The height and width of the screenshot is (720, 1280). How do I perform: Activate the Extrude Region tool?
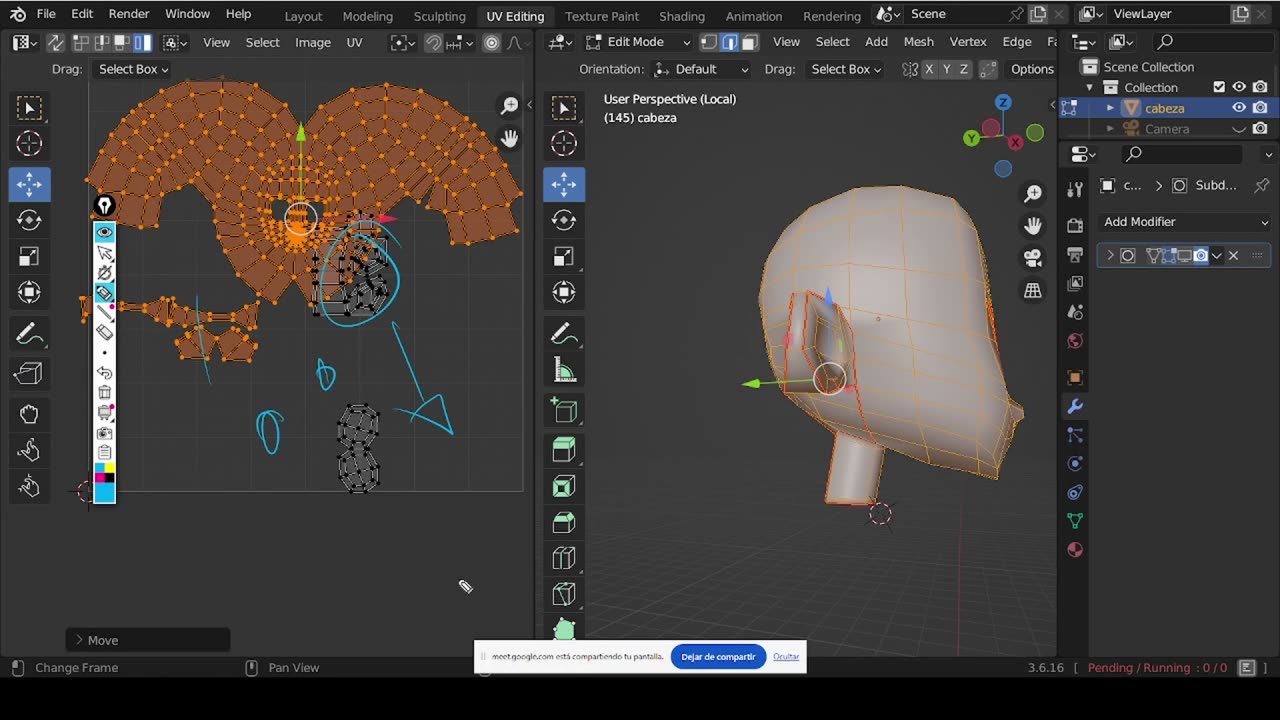[564, 450]
